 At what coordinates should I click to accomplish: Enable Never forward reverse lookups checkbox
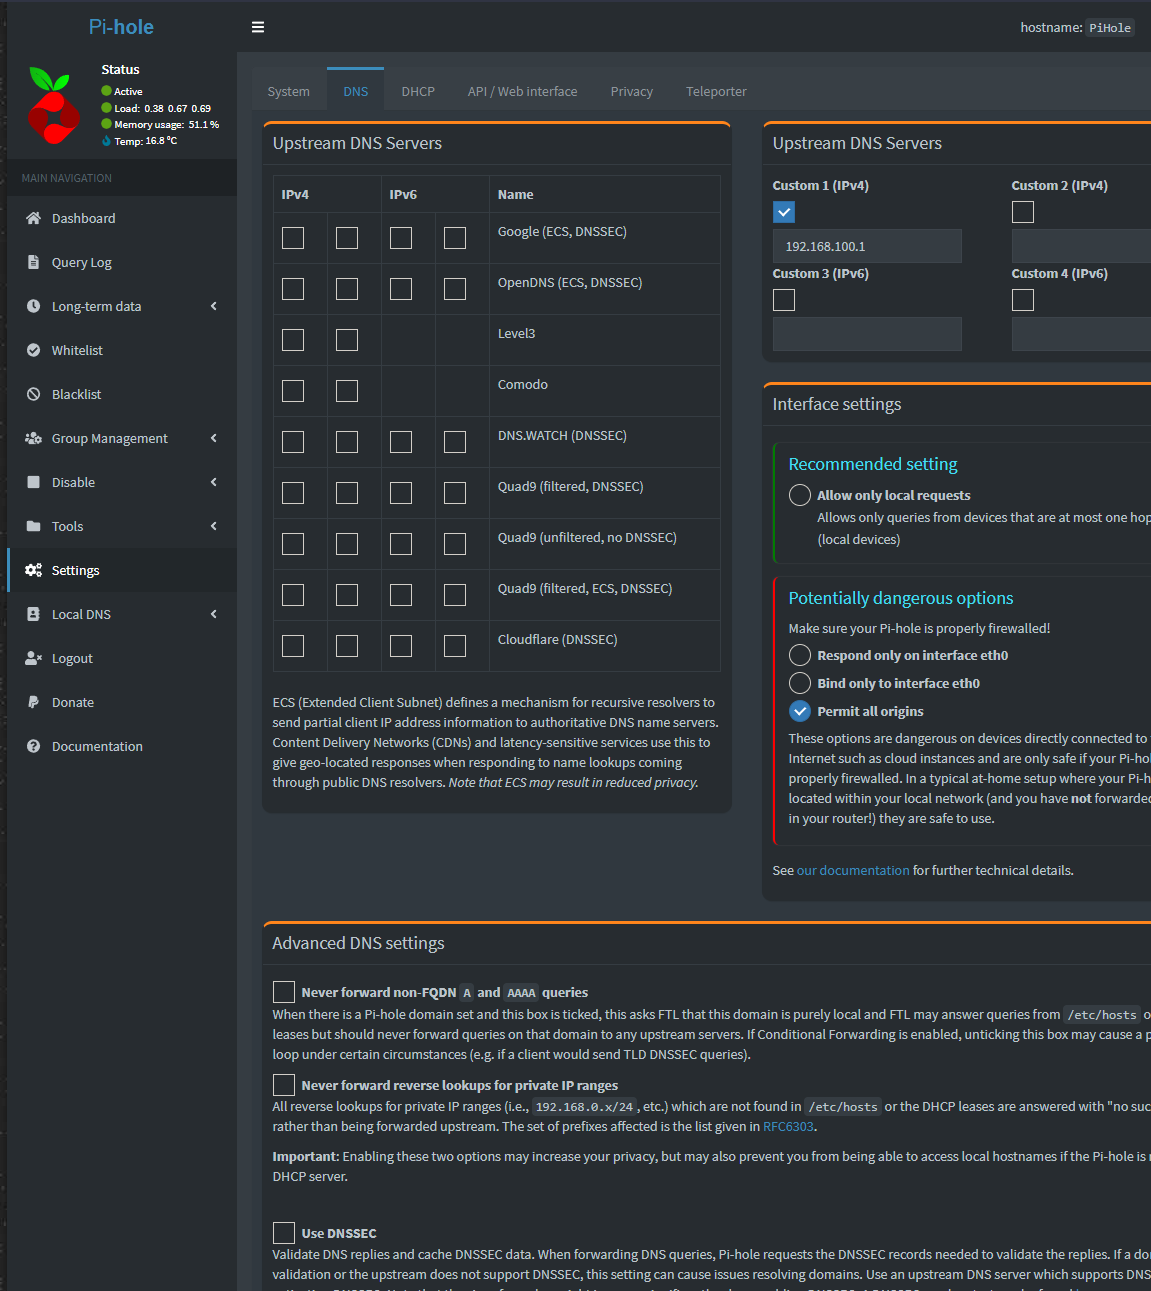click(x=284, y=1085)
